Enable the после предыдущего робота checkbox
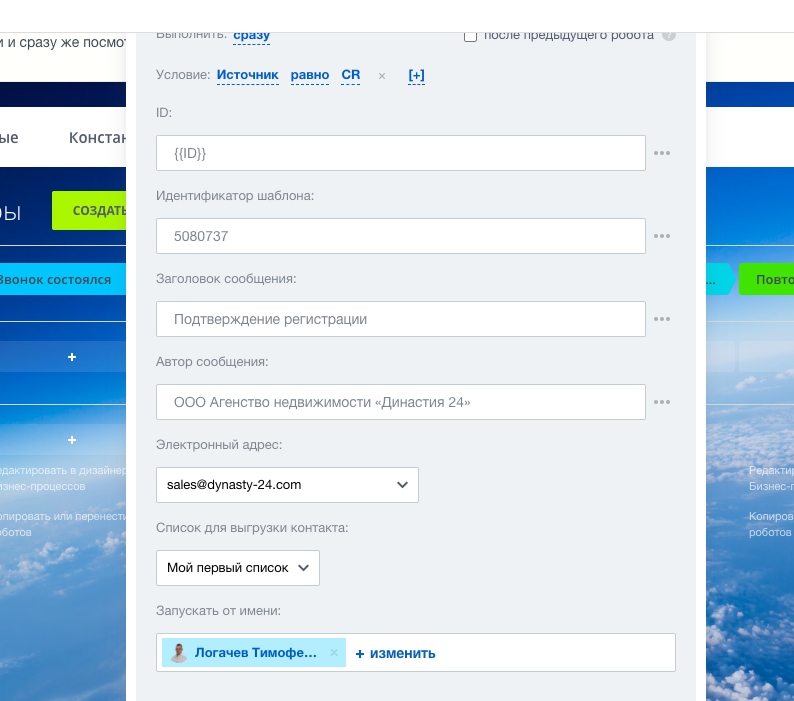This screenshot has width=794, height=701. tap(470, 36)
